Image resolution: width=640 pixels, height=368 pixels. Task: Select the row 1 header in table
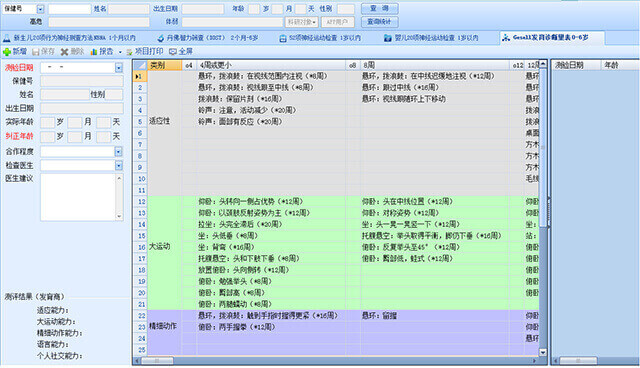140,76
